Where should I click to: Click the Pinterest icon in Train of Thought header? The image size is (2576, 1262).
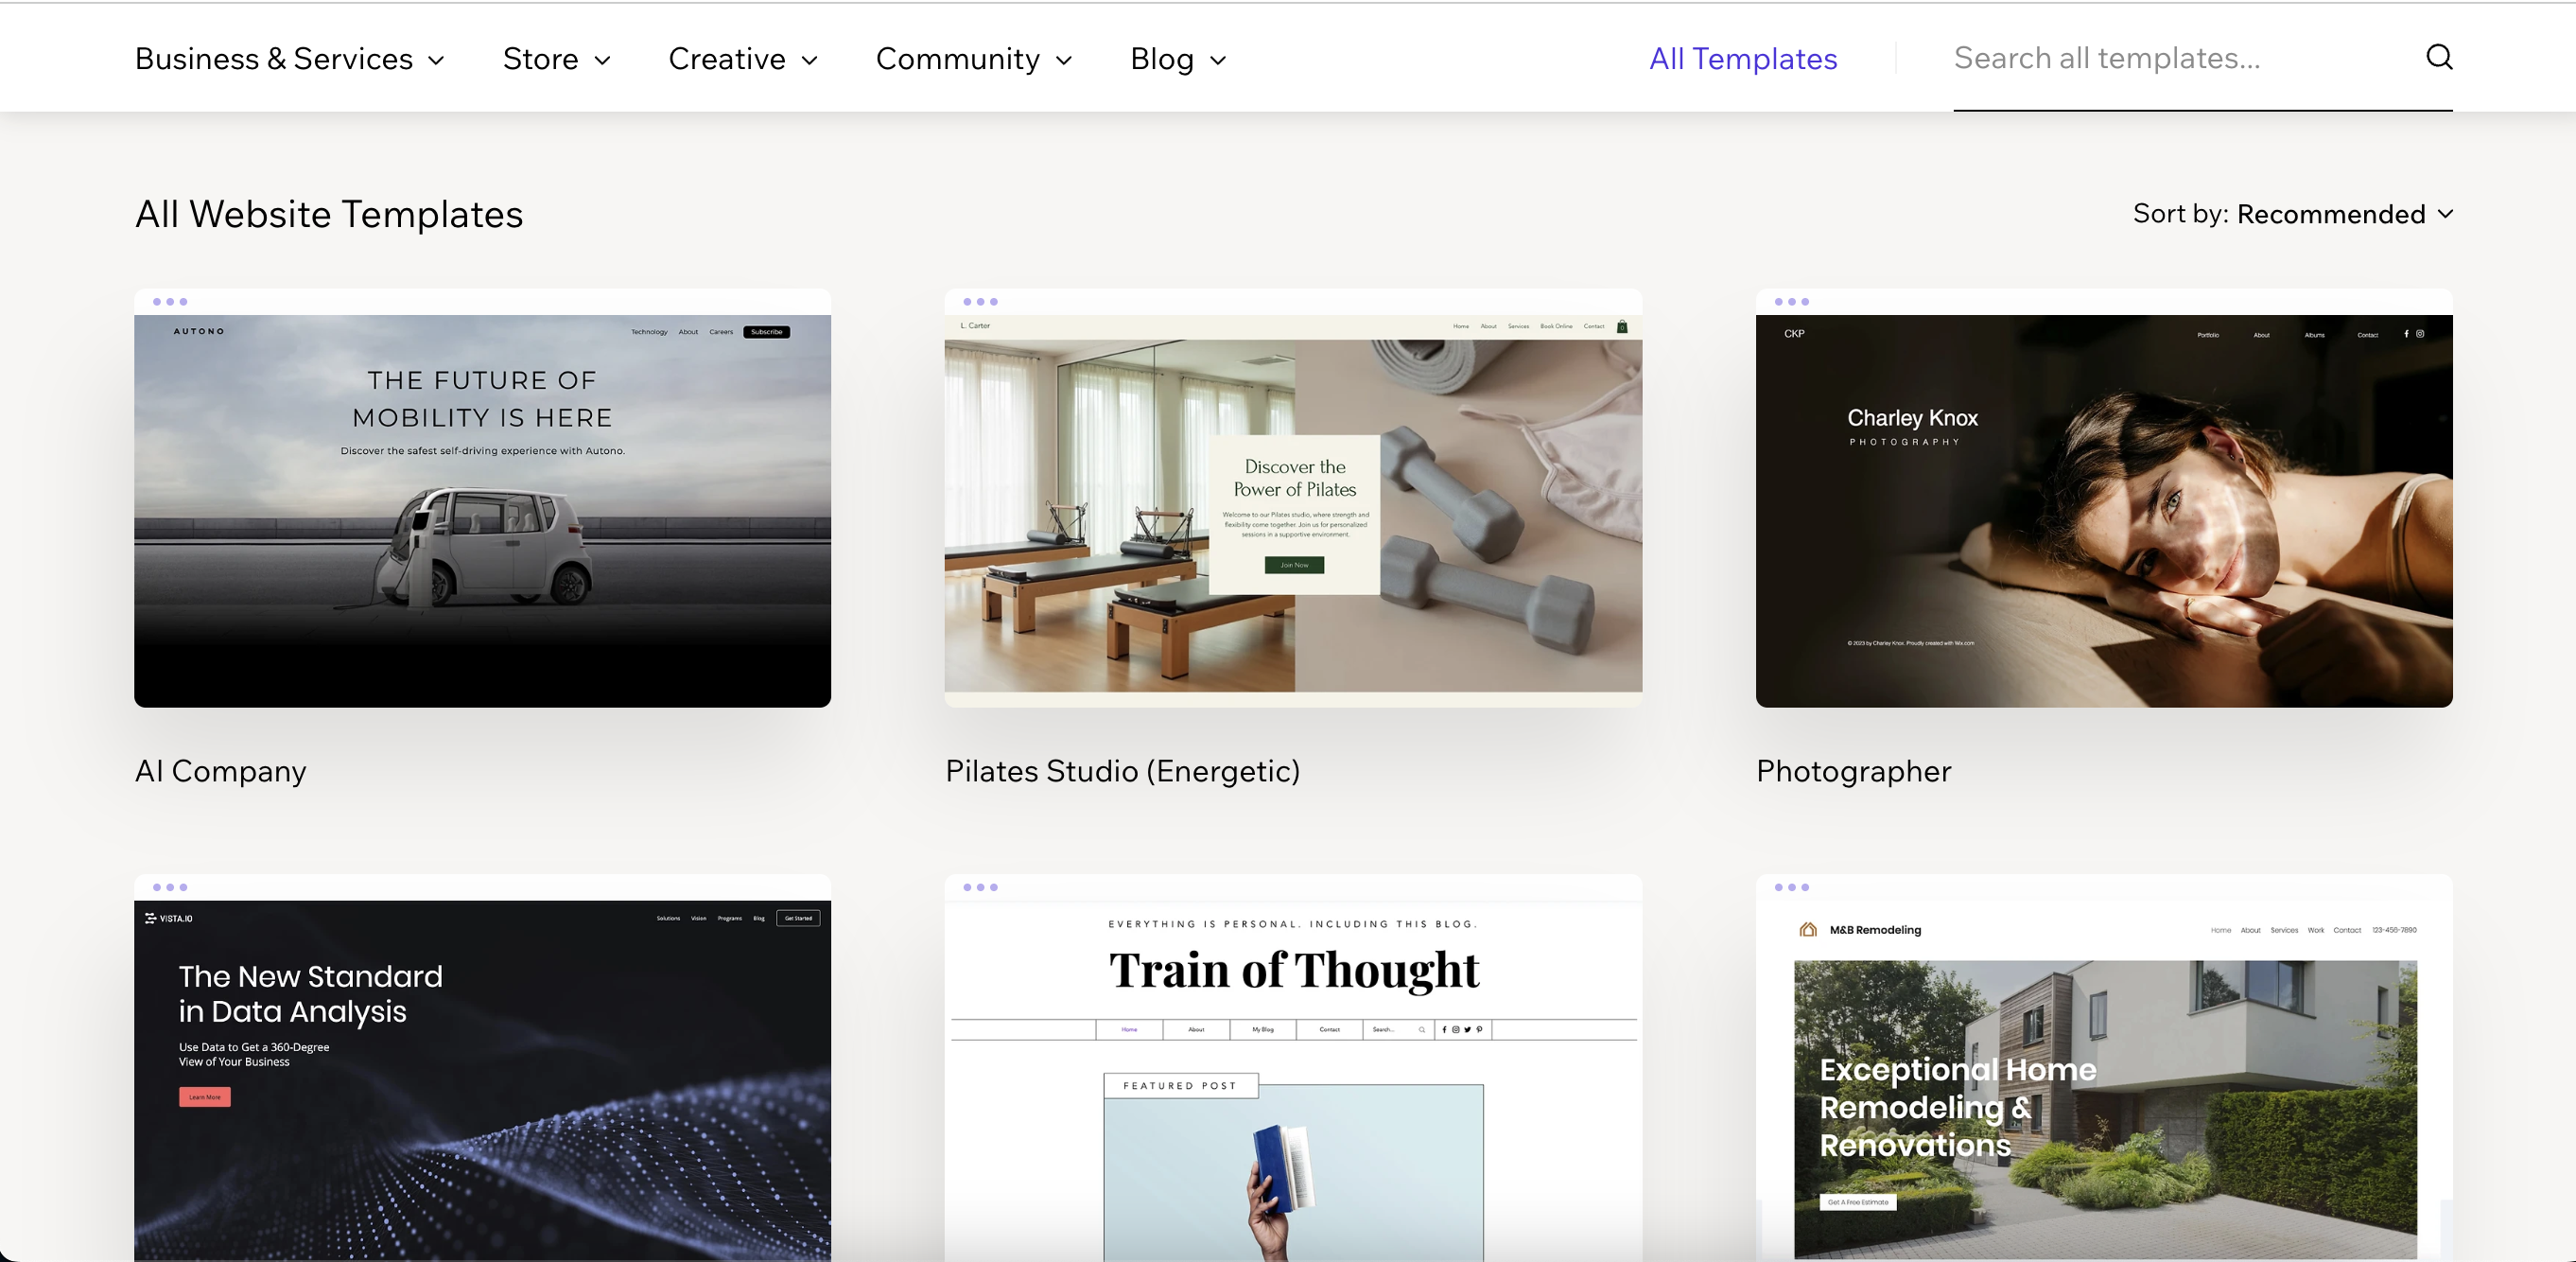pyautogui.click(x=1479, y=1030)
